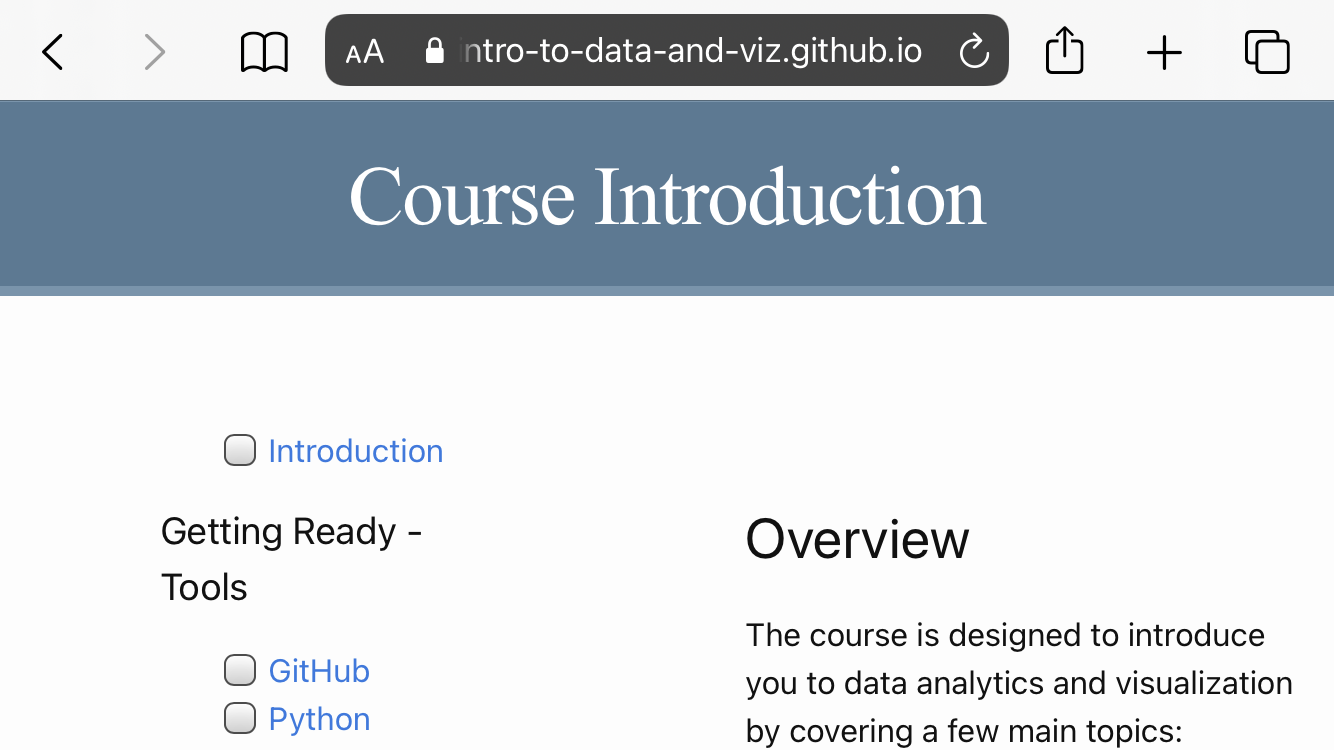Open the Share sheet icon
Viewport: 1334px width, 750px height.
click(1065, 50)
